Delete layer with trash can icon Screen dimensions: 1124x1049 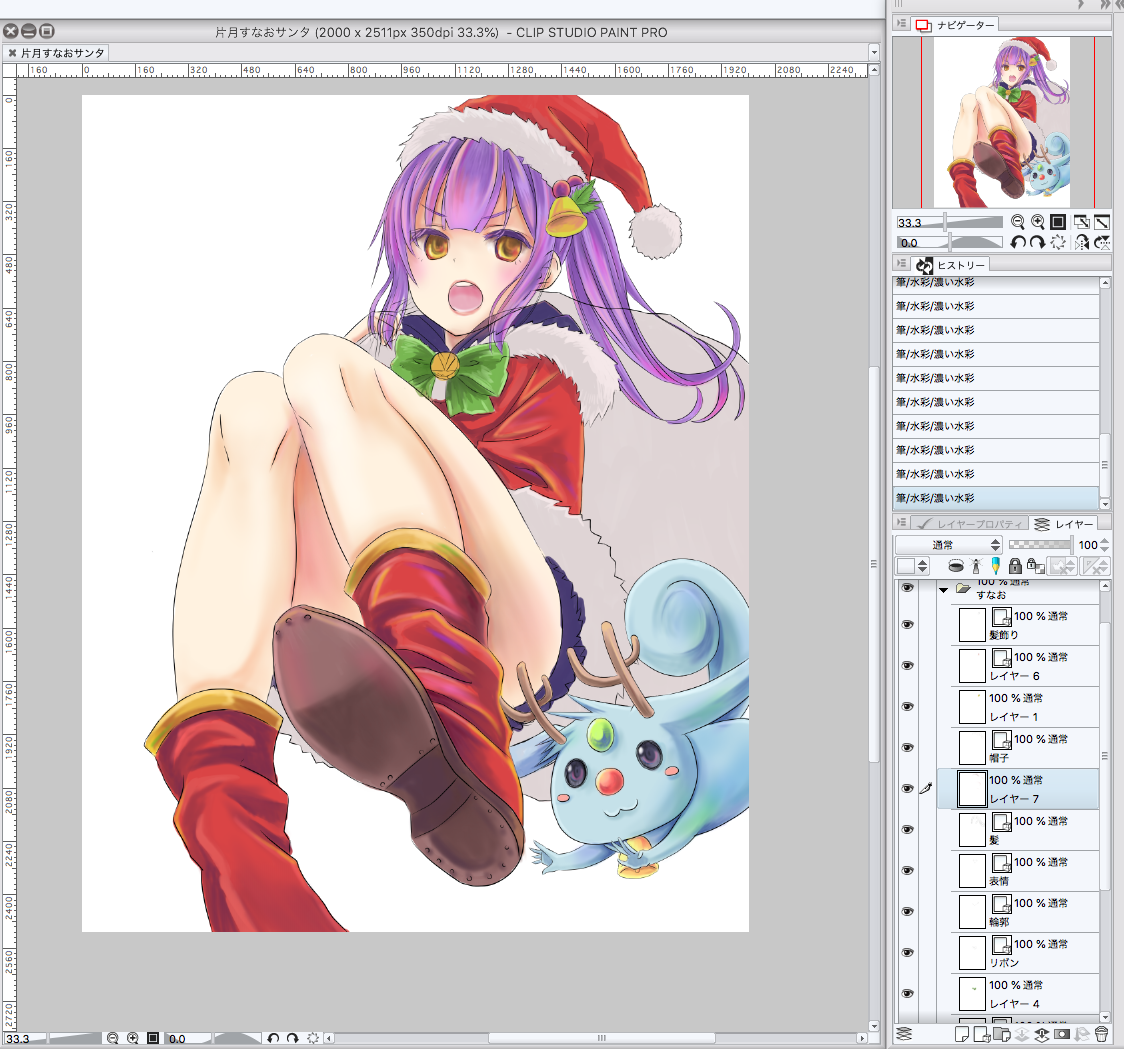[1102, 1034]
